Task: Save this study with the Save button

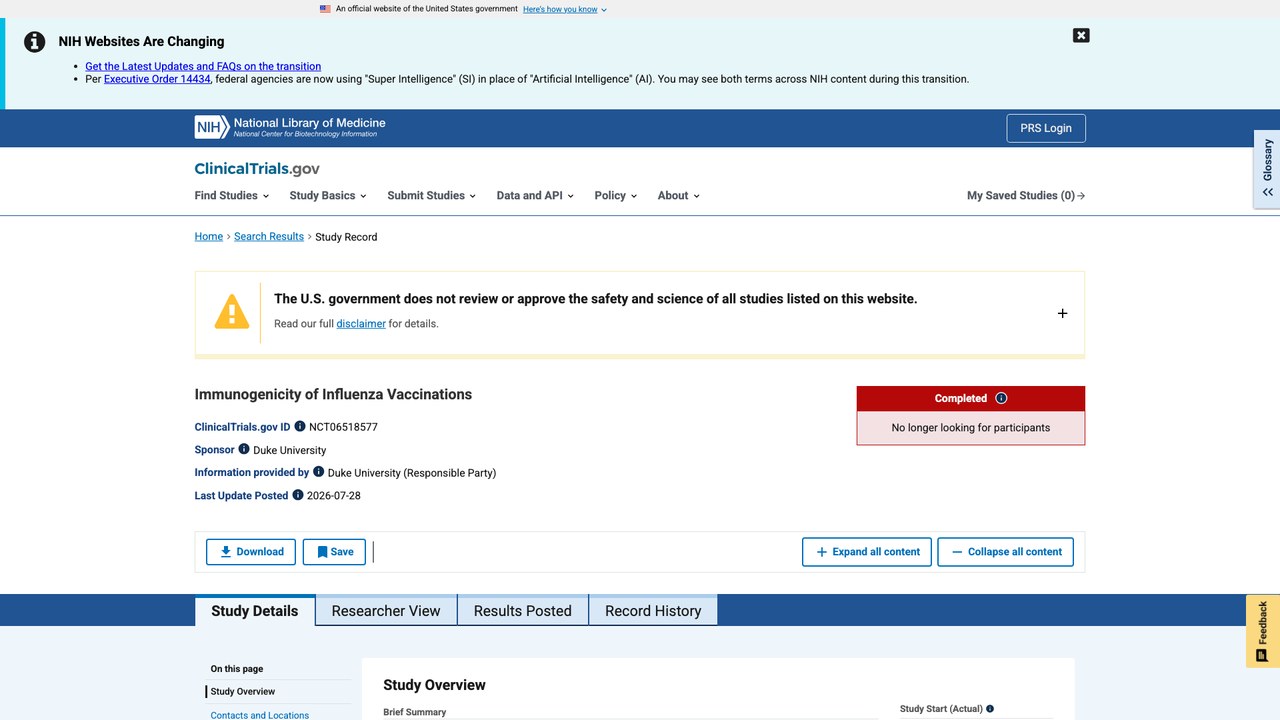Action: point(334,552)
